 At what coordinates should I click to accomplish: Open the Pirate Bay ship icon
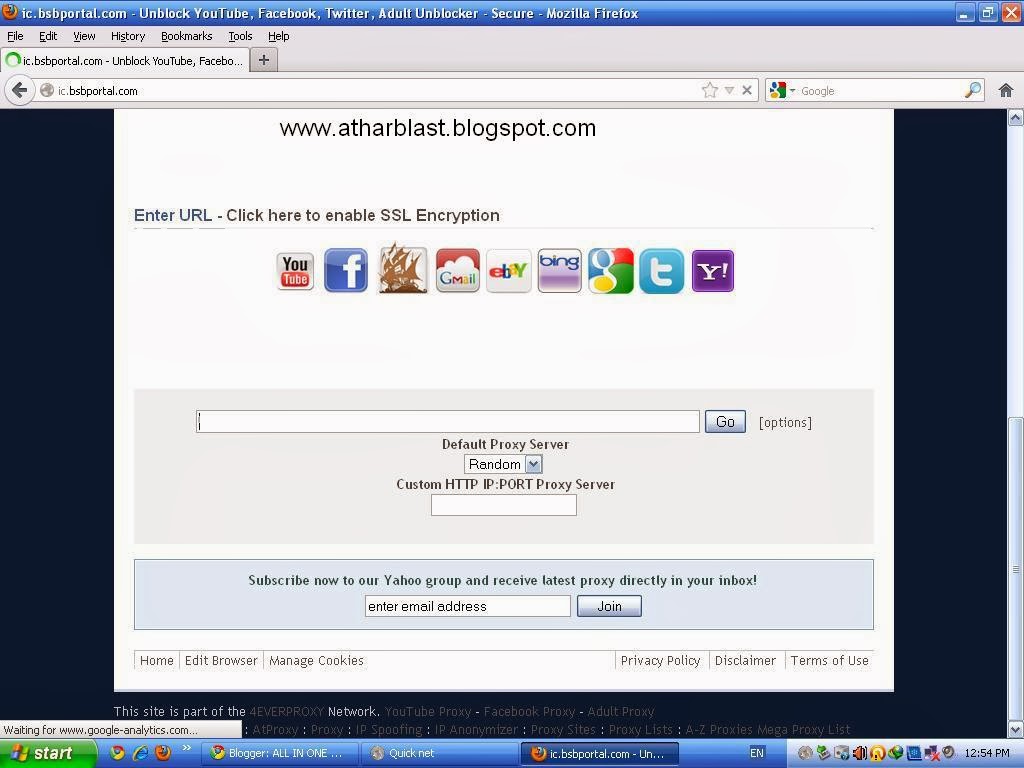click(x=403, y=268)
